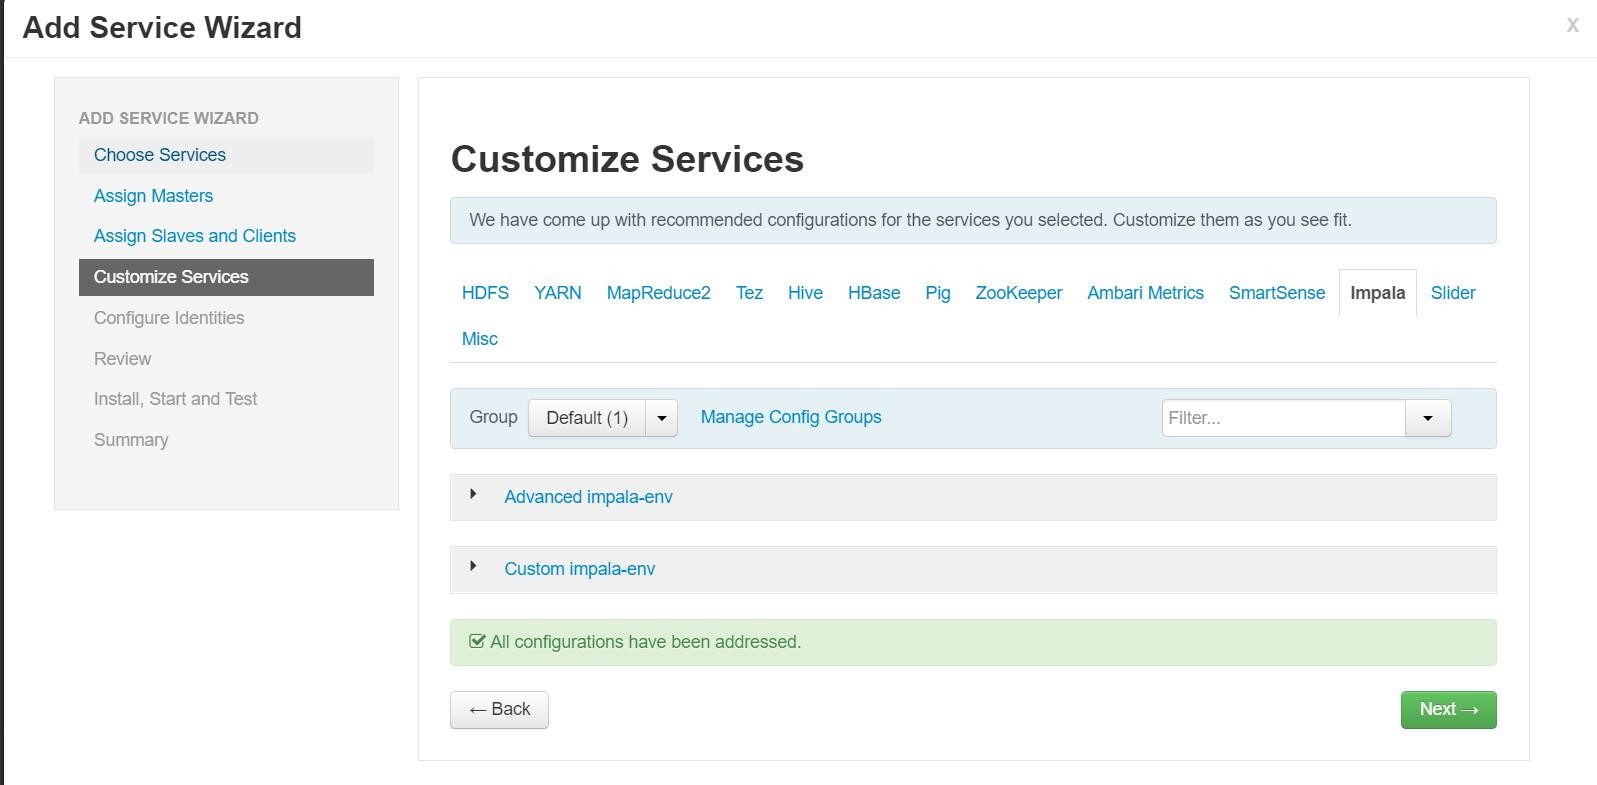
Task: Go to Choose Services step
Action: click(x=226, y=155)
